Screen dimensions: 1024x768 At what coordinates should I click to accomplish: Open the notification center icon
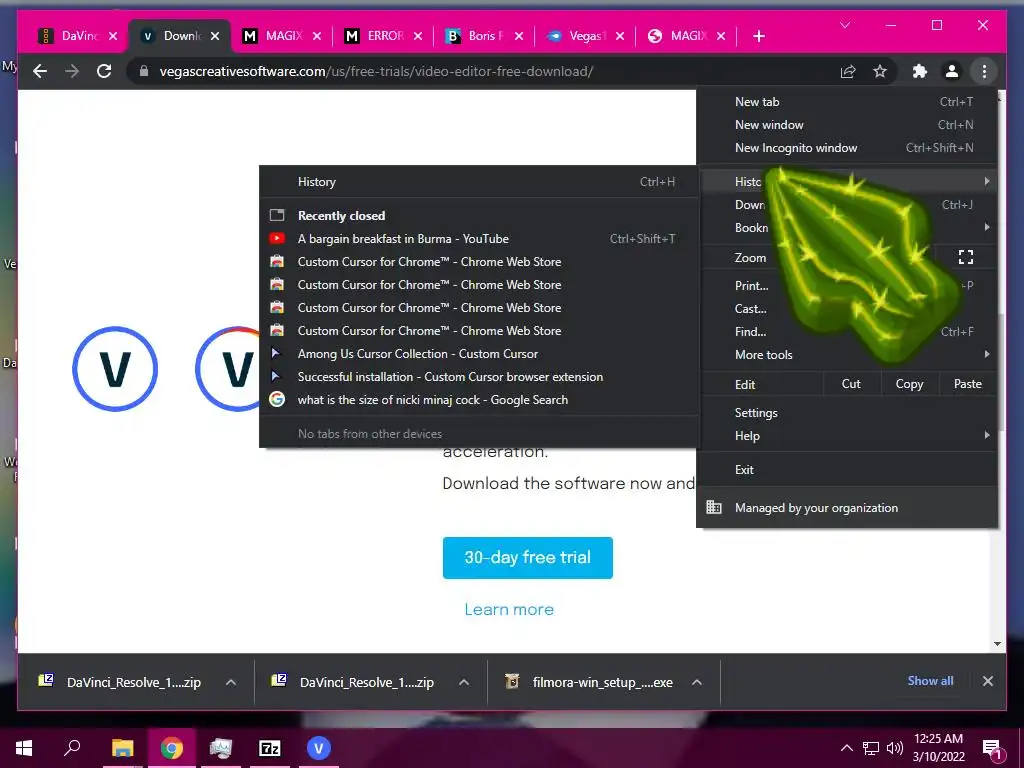coord(992,749)
